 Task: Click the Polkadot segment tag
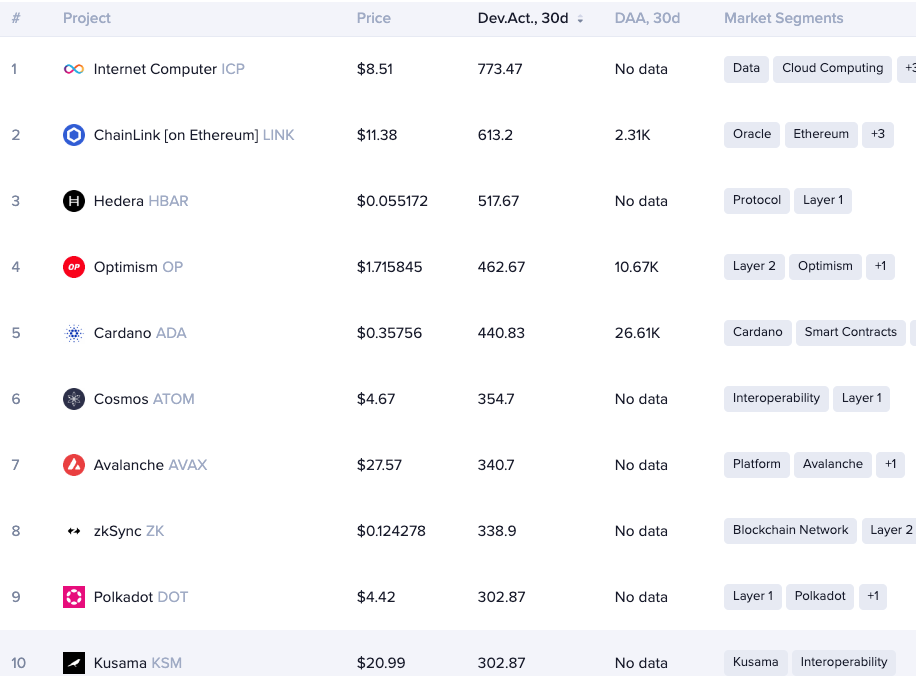tap(820, 597)
